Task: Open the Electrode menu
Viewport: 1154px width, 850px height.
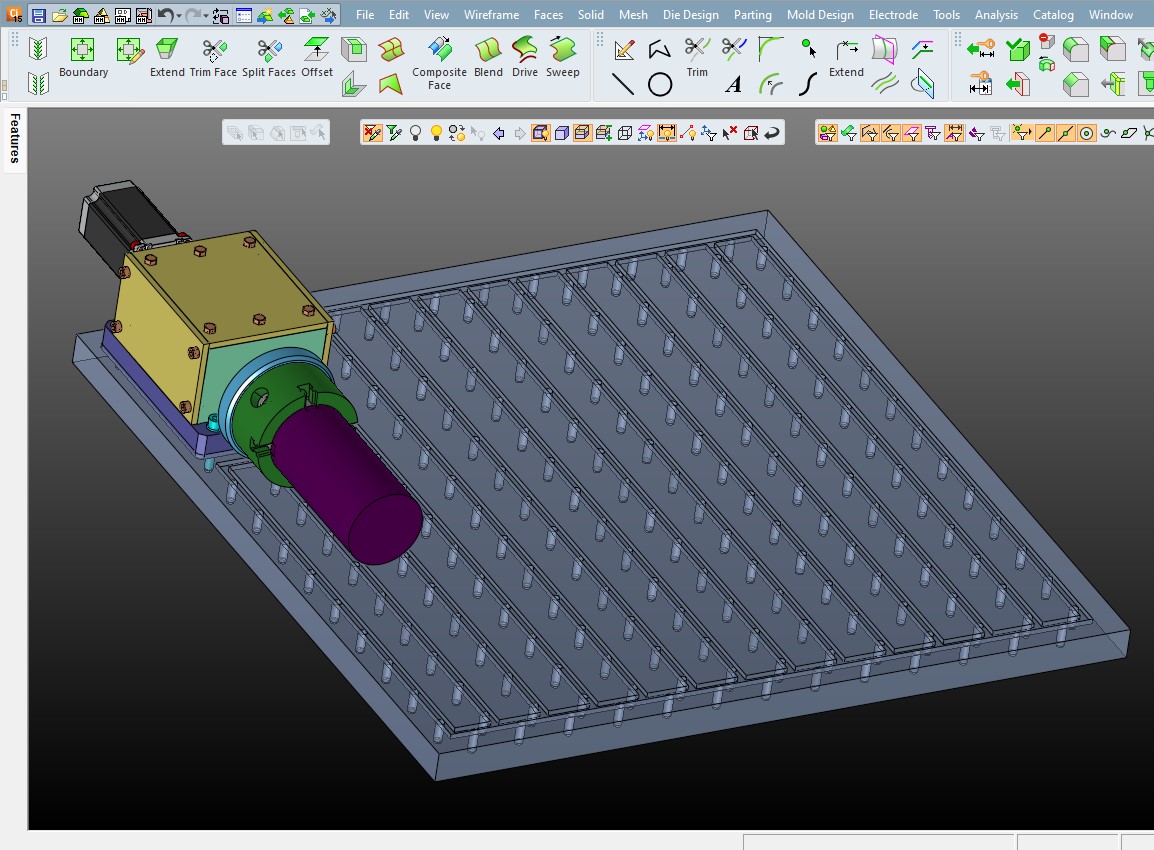Action: point(893,14)
